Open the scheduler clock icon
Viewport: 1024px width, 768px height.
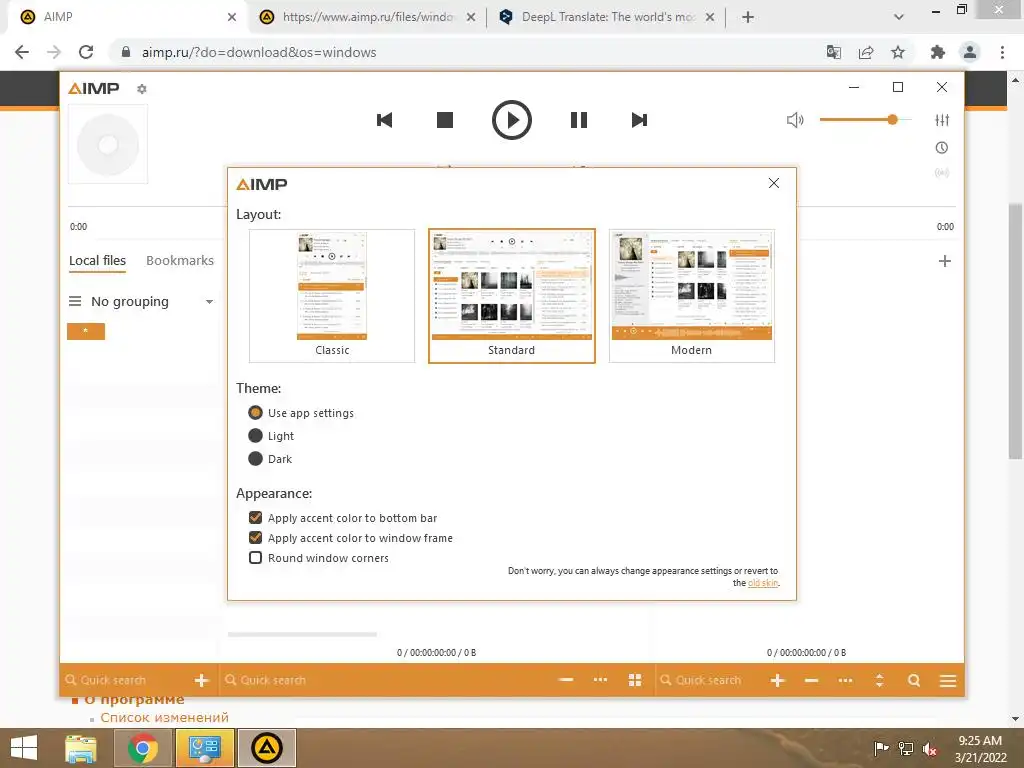pos(942,148)
